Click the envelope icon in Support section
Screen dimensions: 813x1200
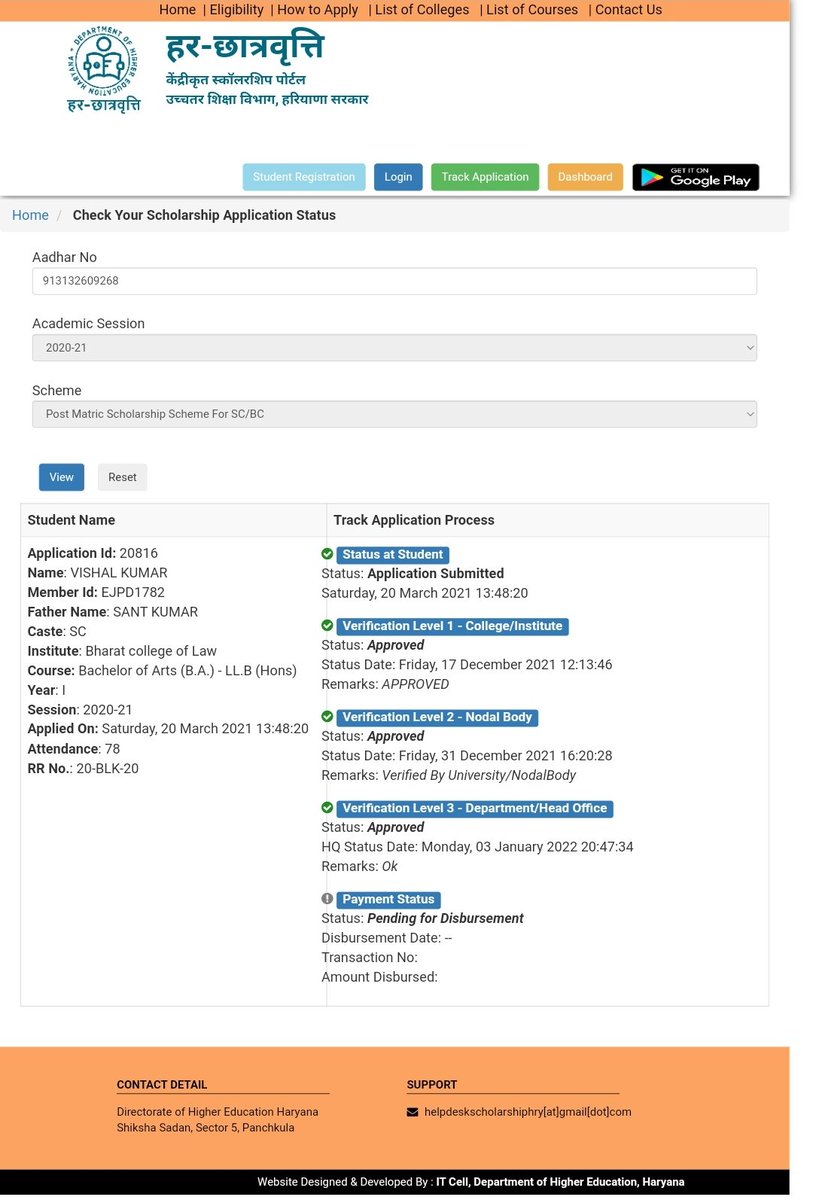click(x=413, y=1112)
